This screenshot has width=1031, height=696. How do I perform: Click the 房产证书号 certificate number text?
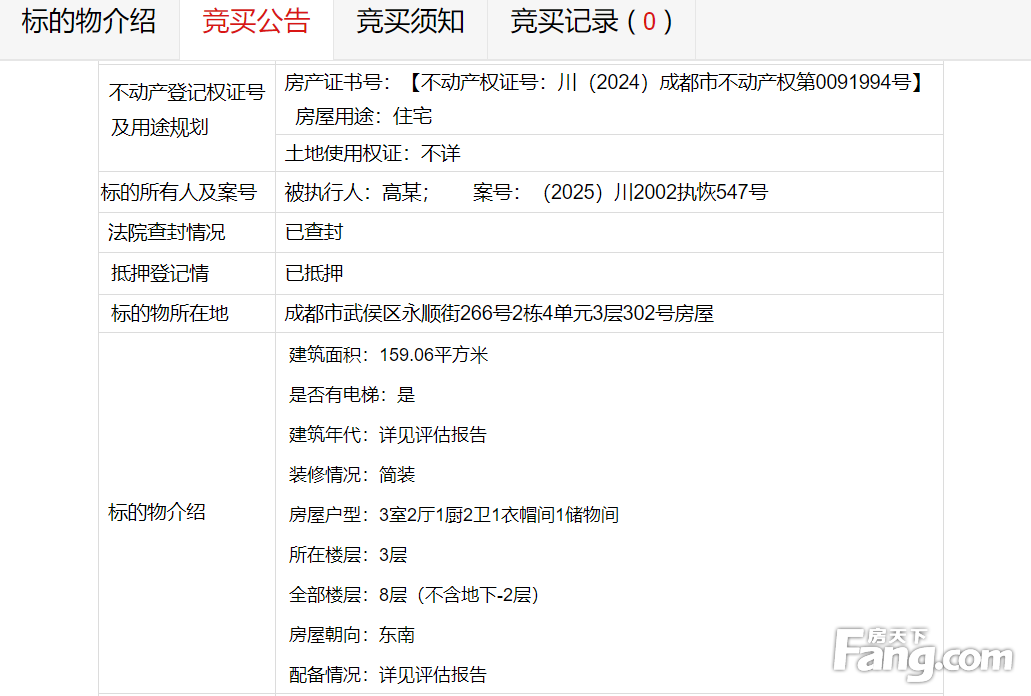603,83
